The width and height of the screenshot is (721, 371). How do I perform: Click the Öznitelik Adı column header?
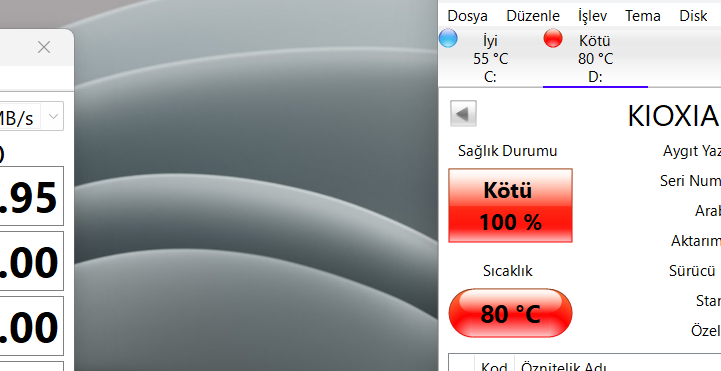(563, 366)
